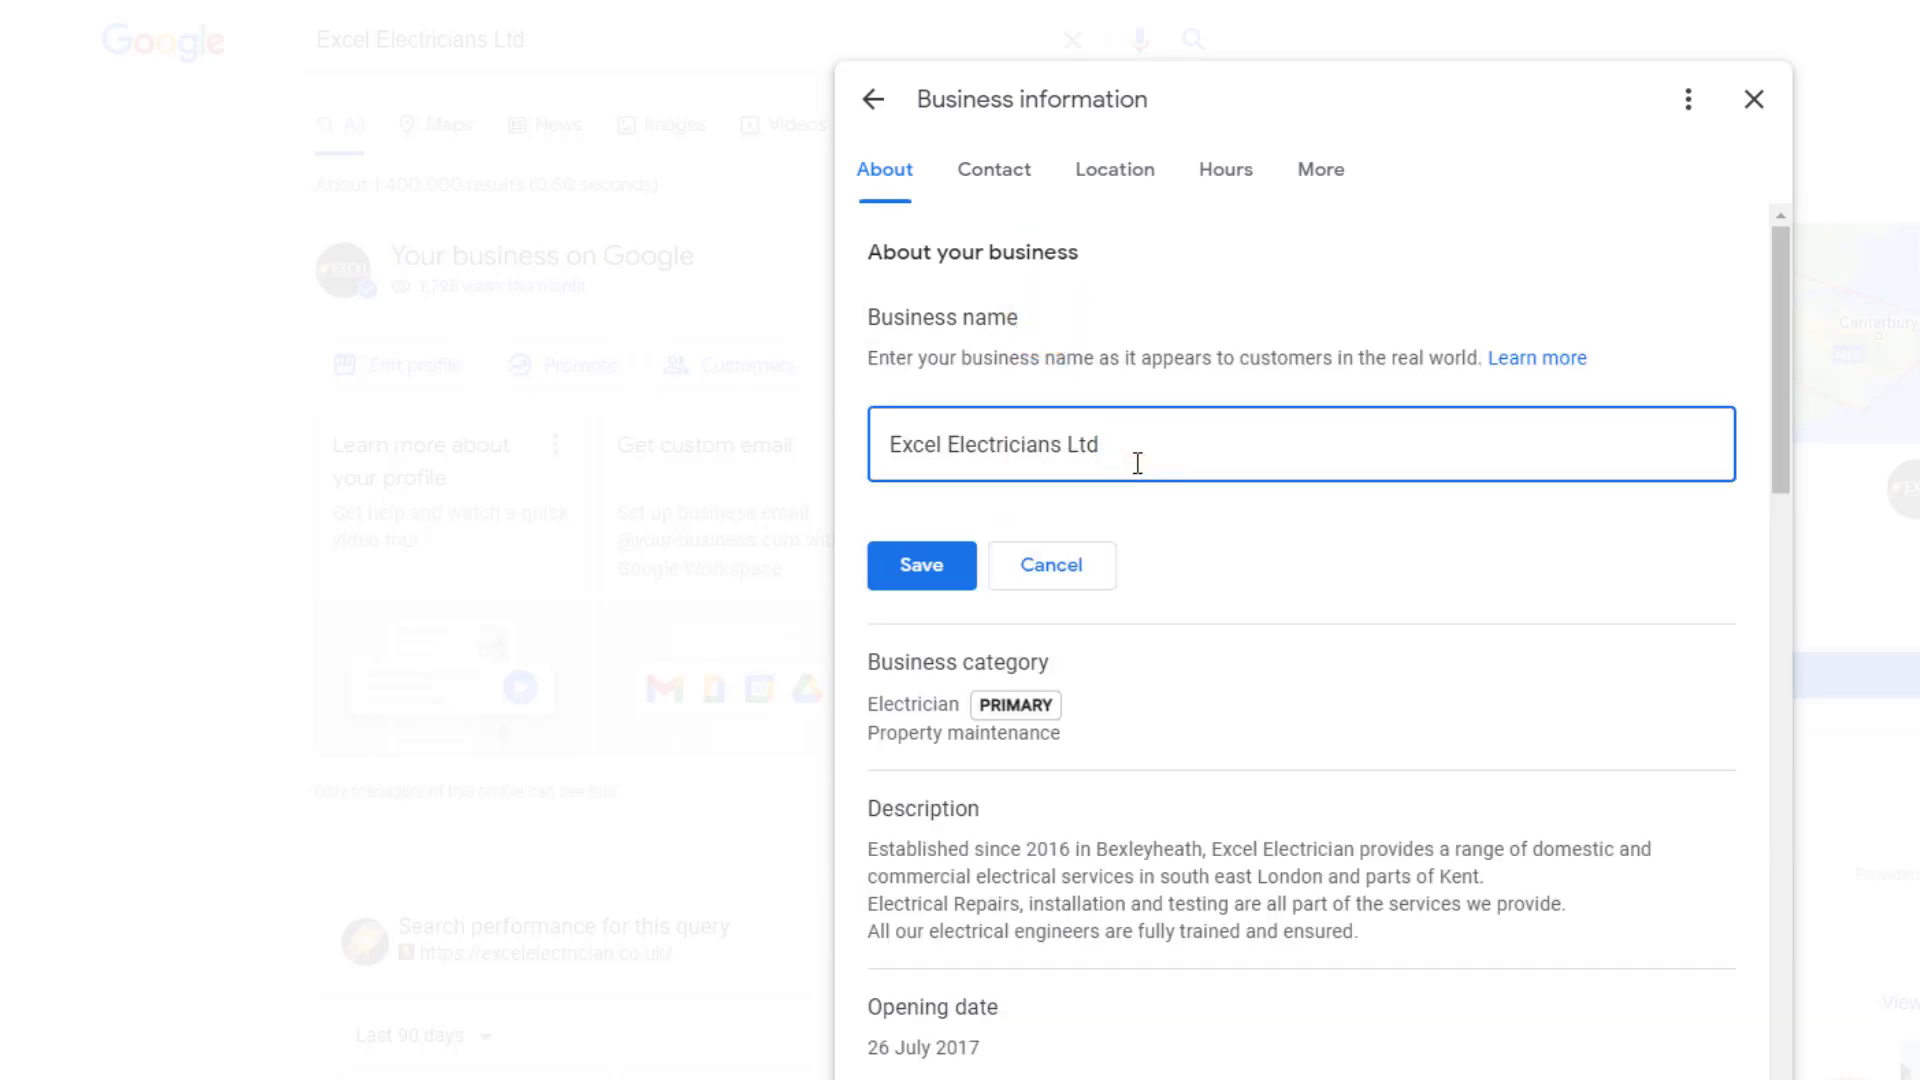The image size is (1920, 1080).
Task: Edit the business Description text
Action: (x=1259, y=890)
